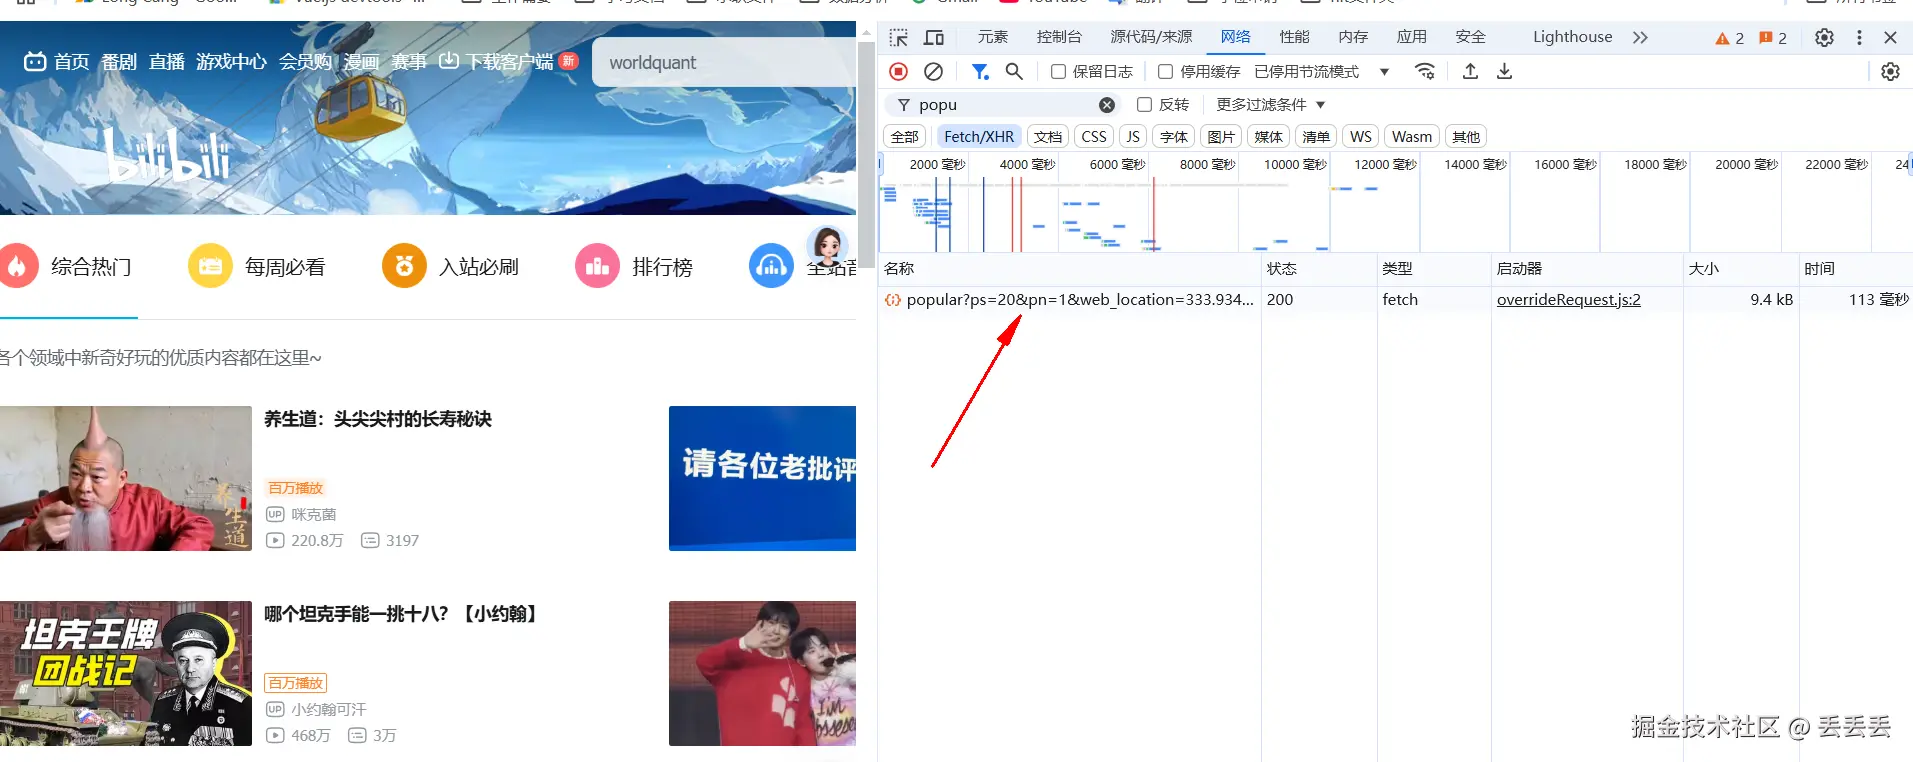Screen dimensions: 1913x762
Task: Switch to 应用 tab
Action: click(x=1412, y=37)
